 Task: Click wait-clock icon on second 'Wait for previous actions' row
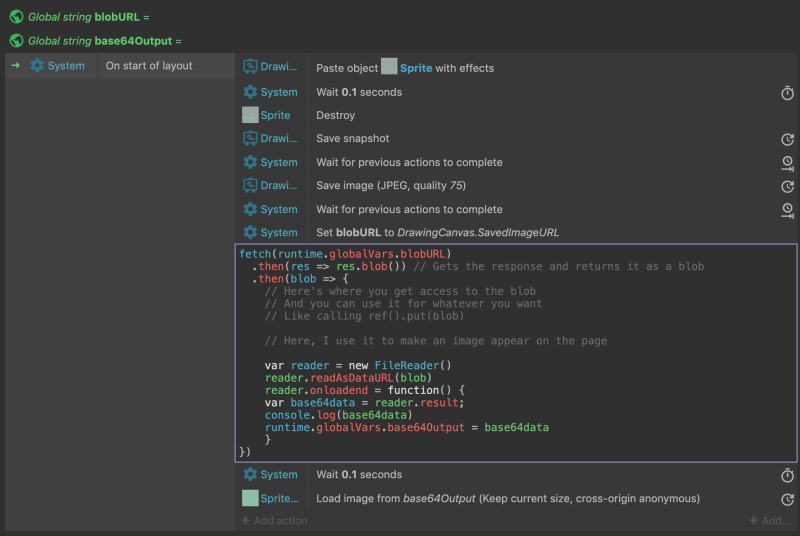point(787,210)
